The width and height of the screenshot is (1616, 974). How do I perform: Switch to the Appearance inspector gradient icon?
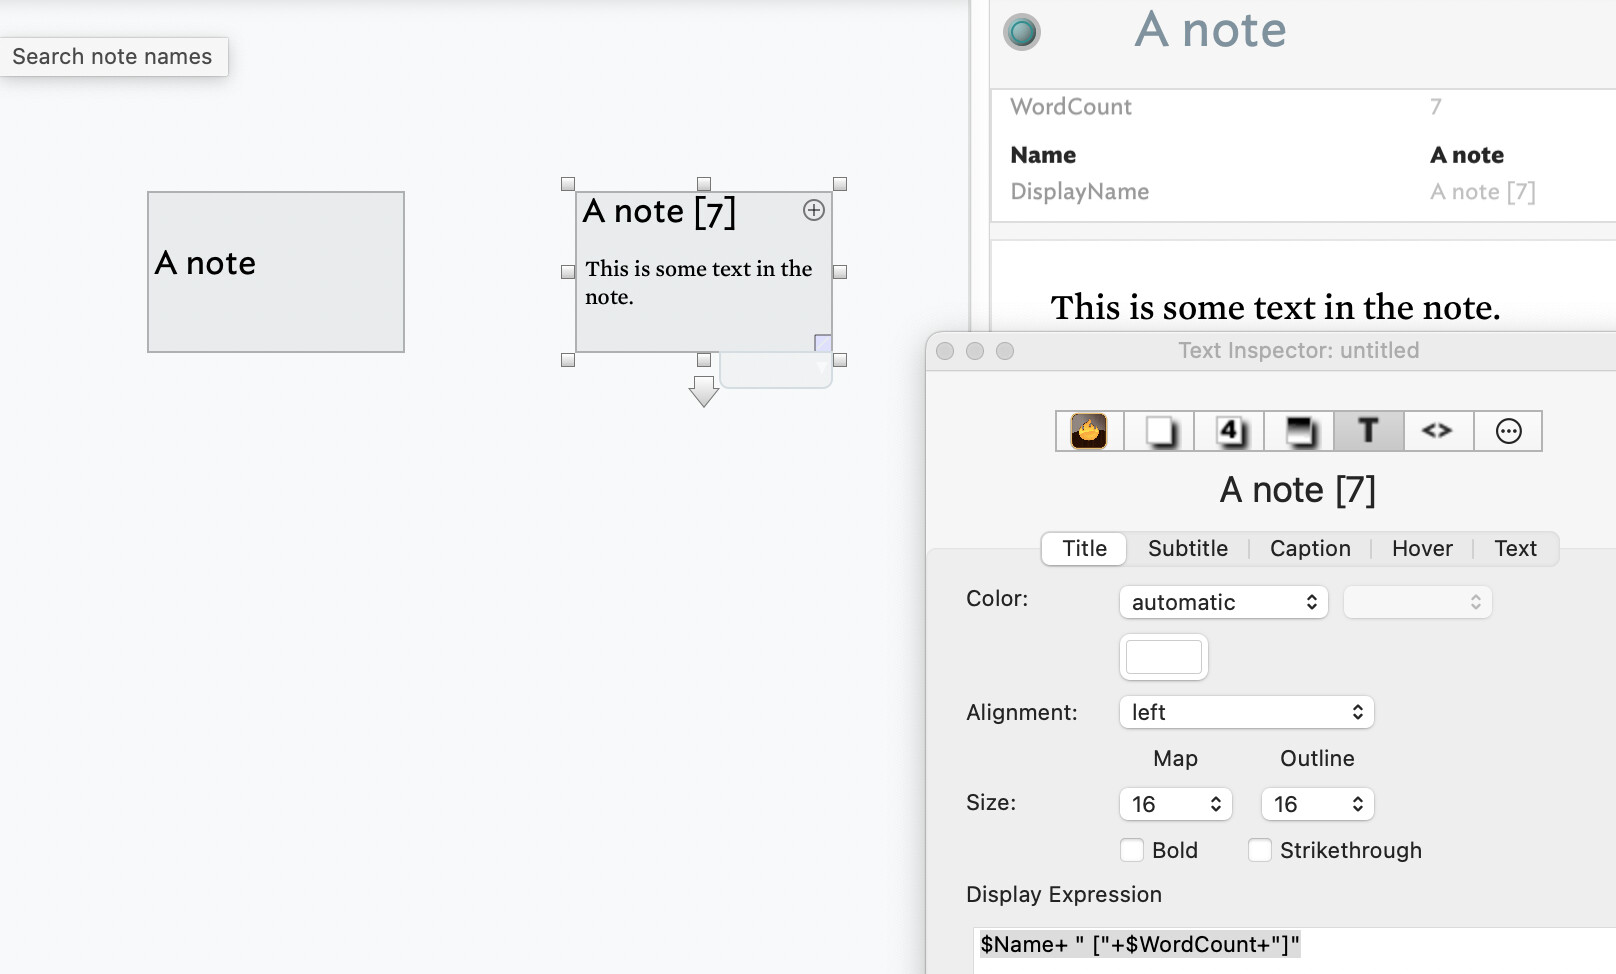pos(1299,431)
